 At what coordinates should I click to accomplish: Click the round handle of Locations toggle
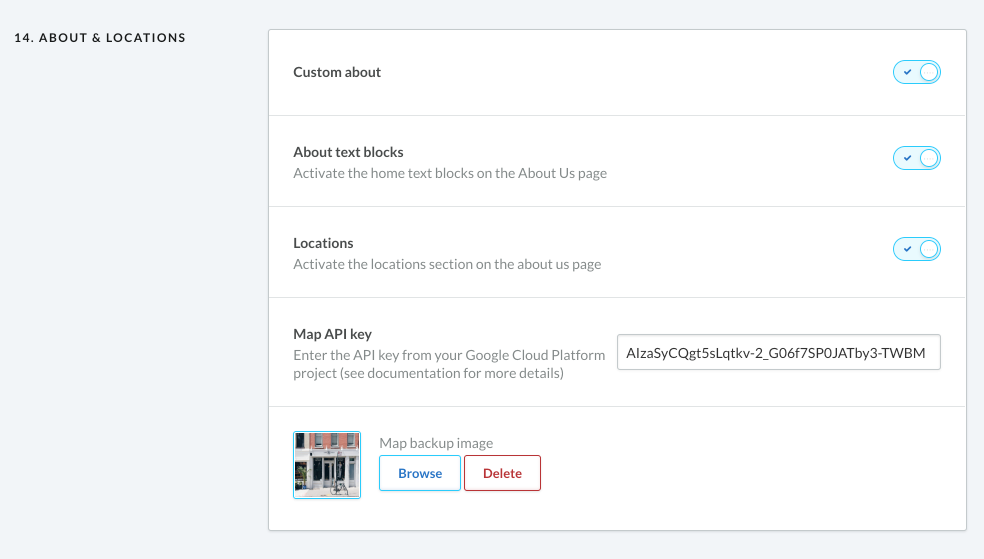click(x=929, y=249)
